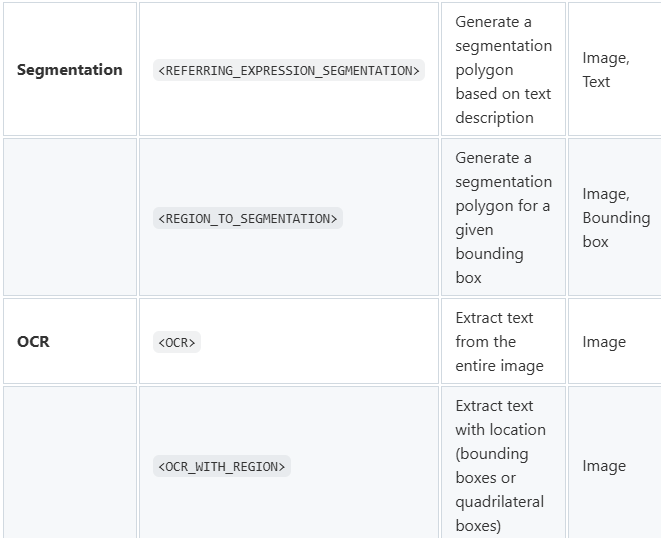Click the words 'entire image' in the OCR description
The image size is (661, 538).
[x=500, y=366]
